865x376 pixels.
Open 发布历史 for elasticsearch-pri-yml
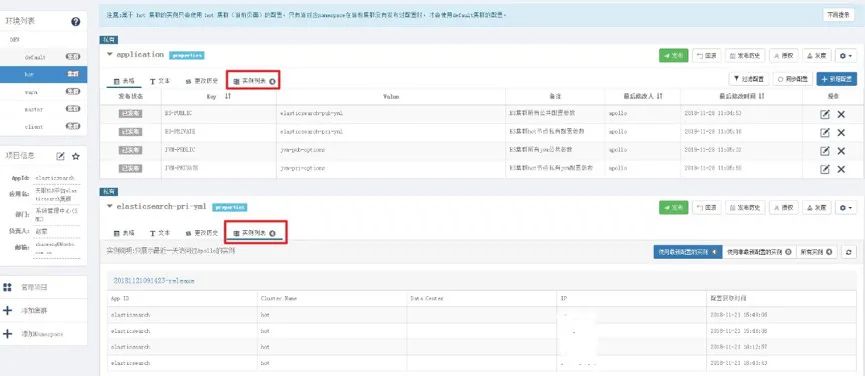745,208
